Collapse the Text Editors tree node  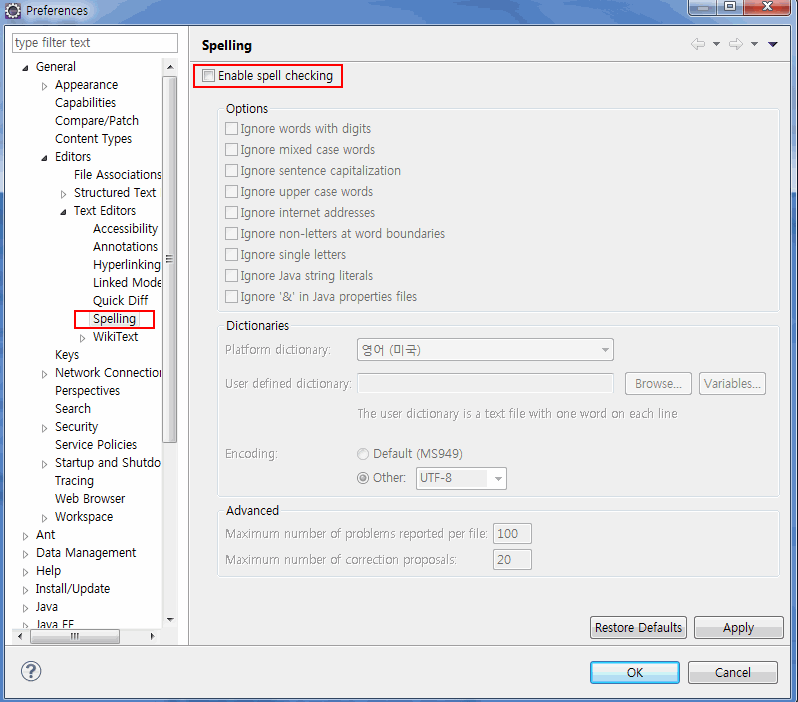(x=63, y=212)
